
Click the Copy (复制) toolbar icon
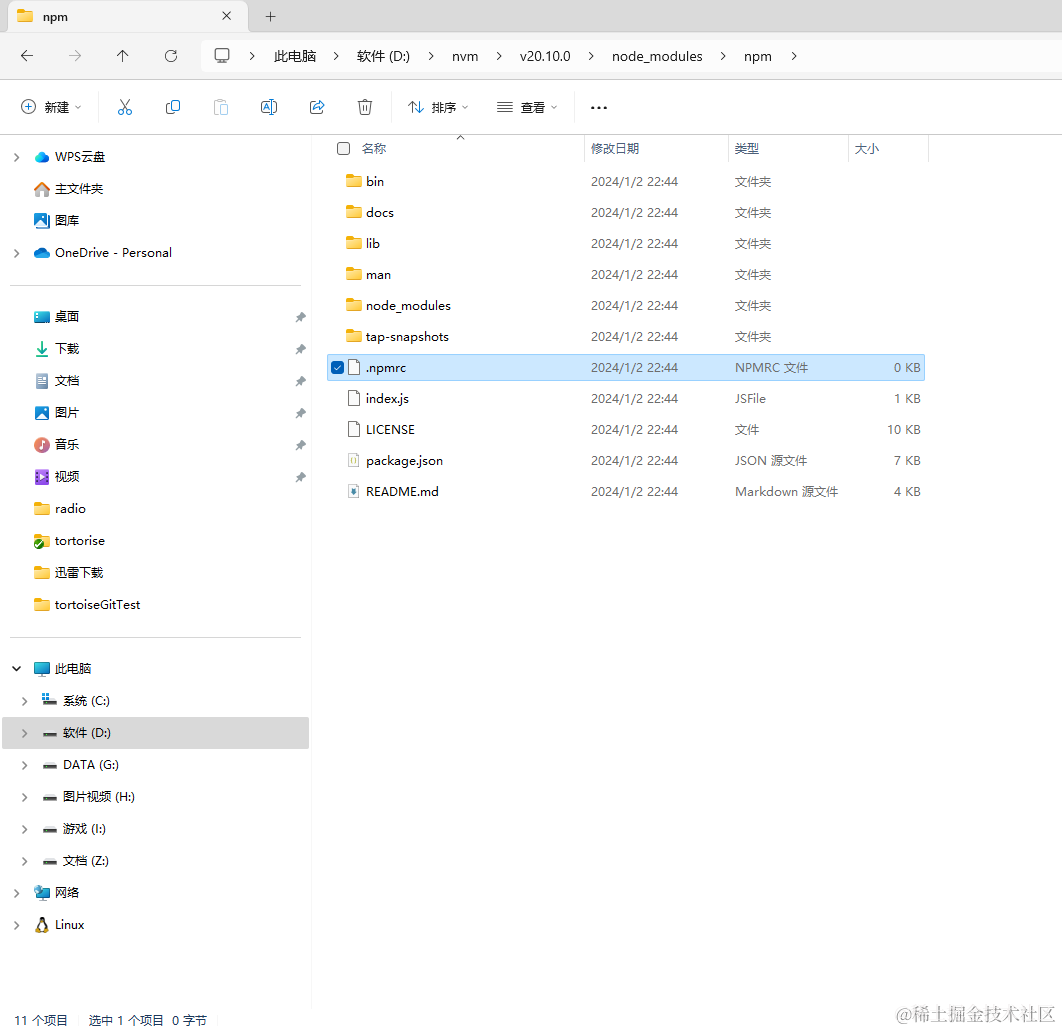(x=172, y=106)
